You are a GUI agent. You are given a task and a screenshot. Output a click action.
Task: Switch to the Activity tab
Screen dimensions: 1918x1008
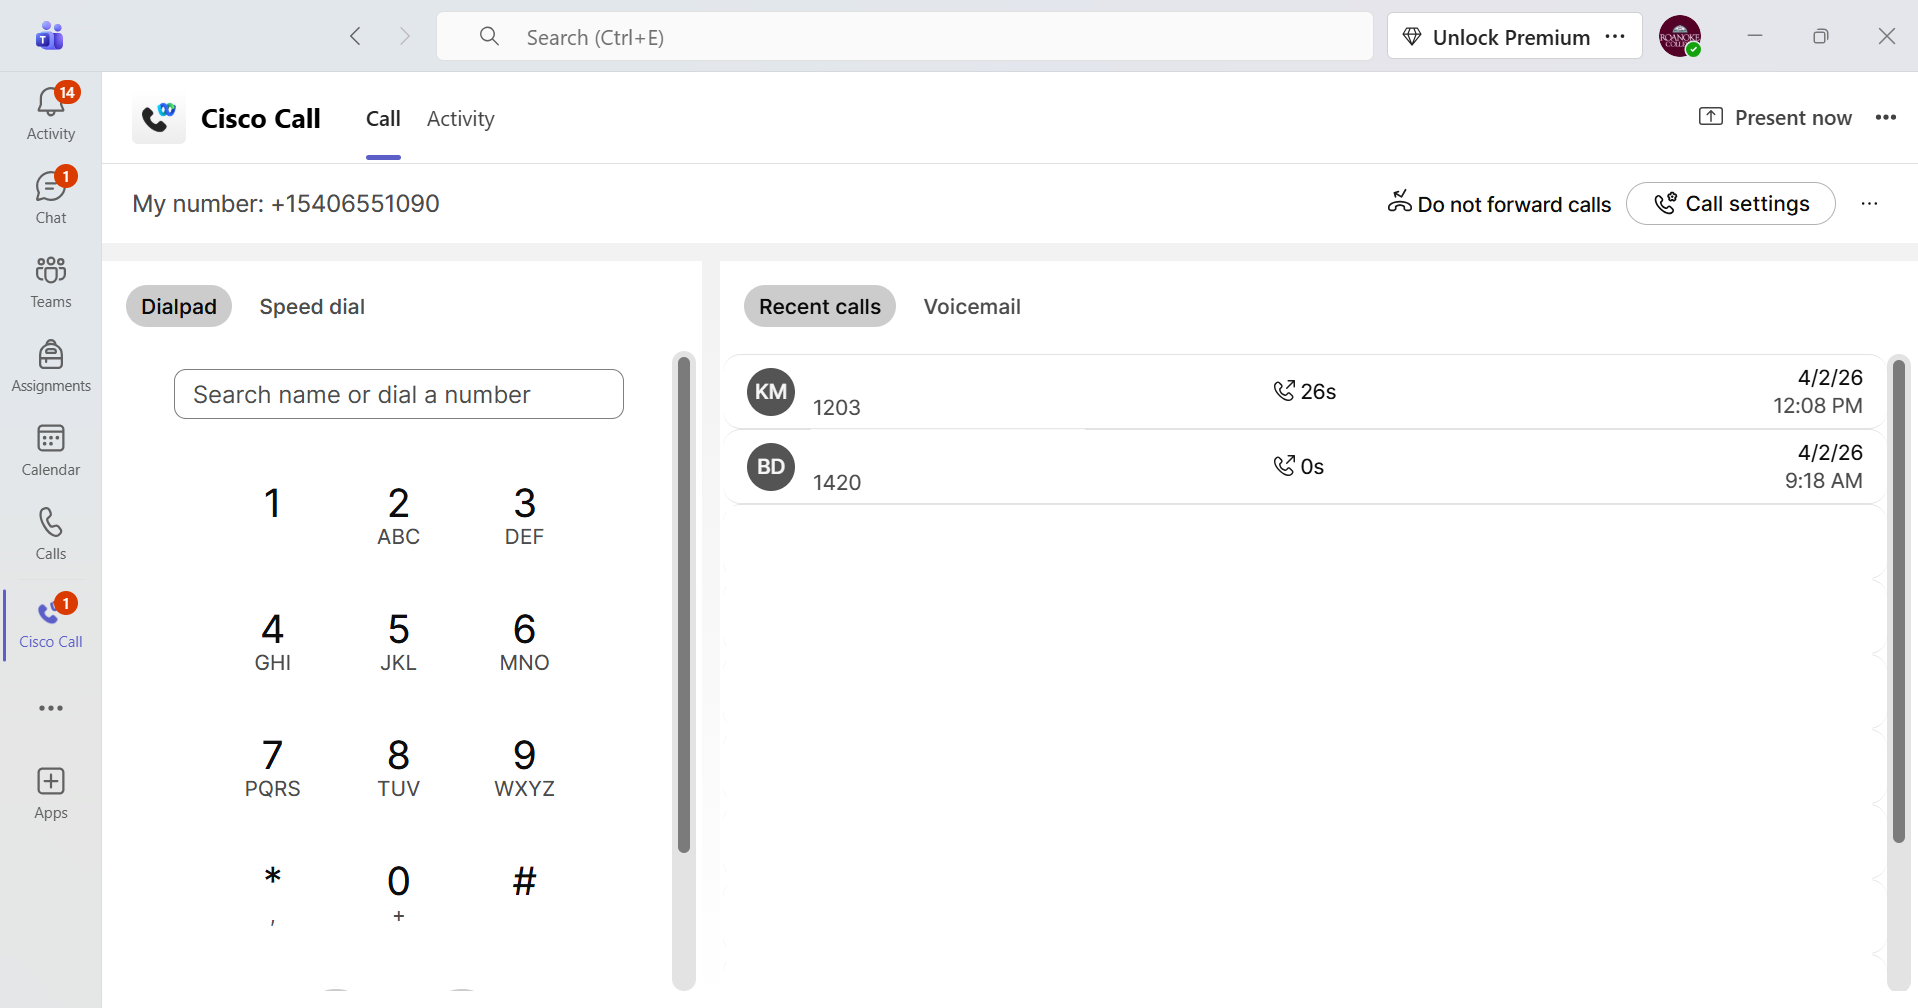click(460, 119)
